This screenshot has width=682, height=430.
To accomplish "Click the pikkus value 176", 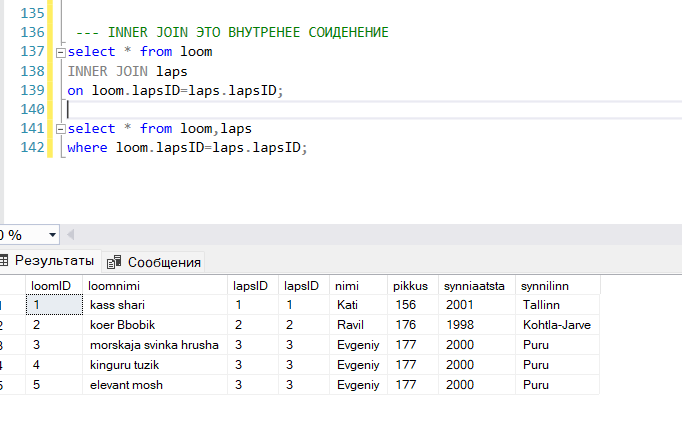I will 412,325.
